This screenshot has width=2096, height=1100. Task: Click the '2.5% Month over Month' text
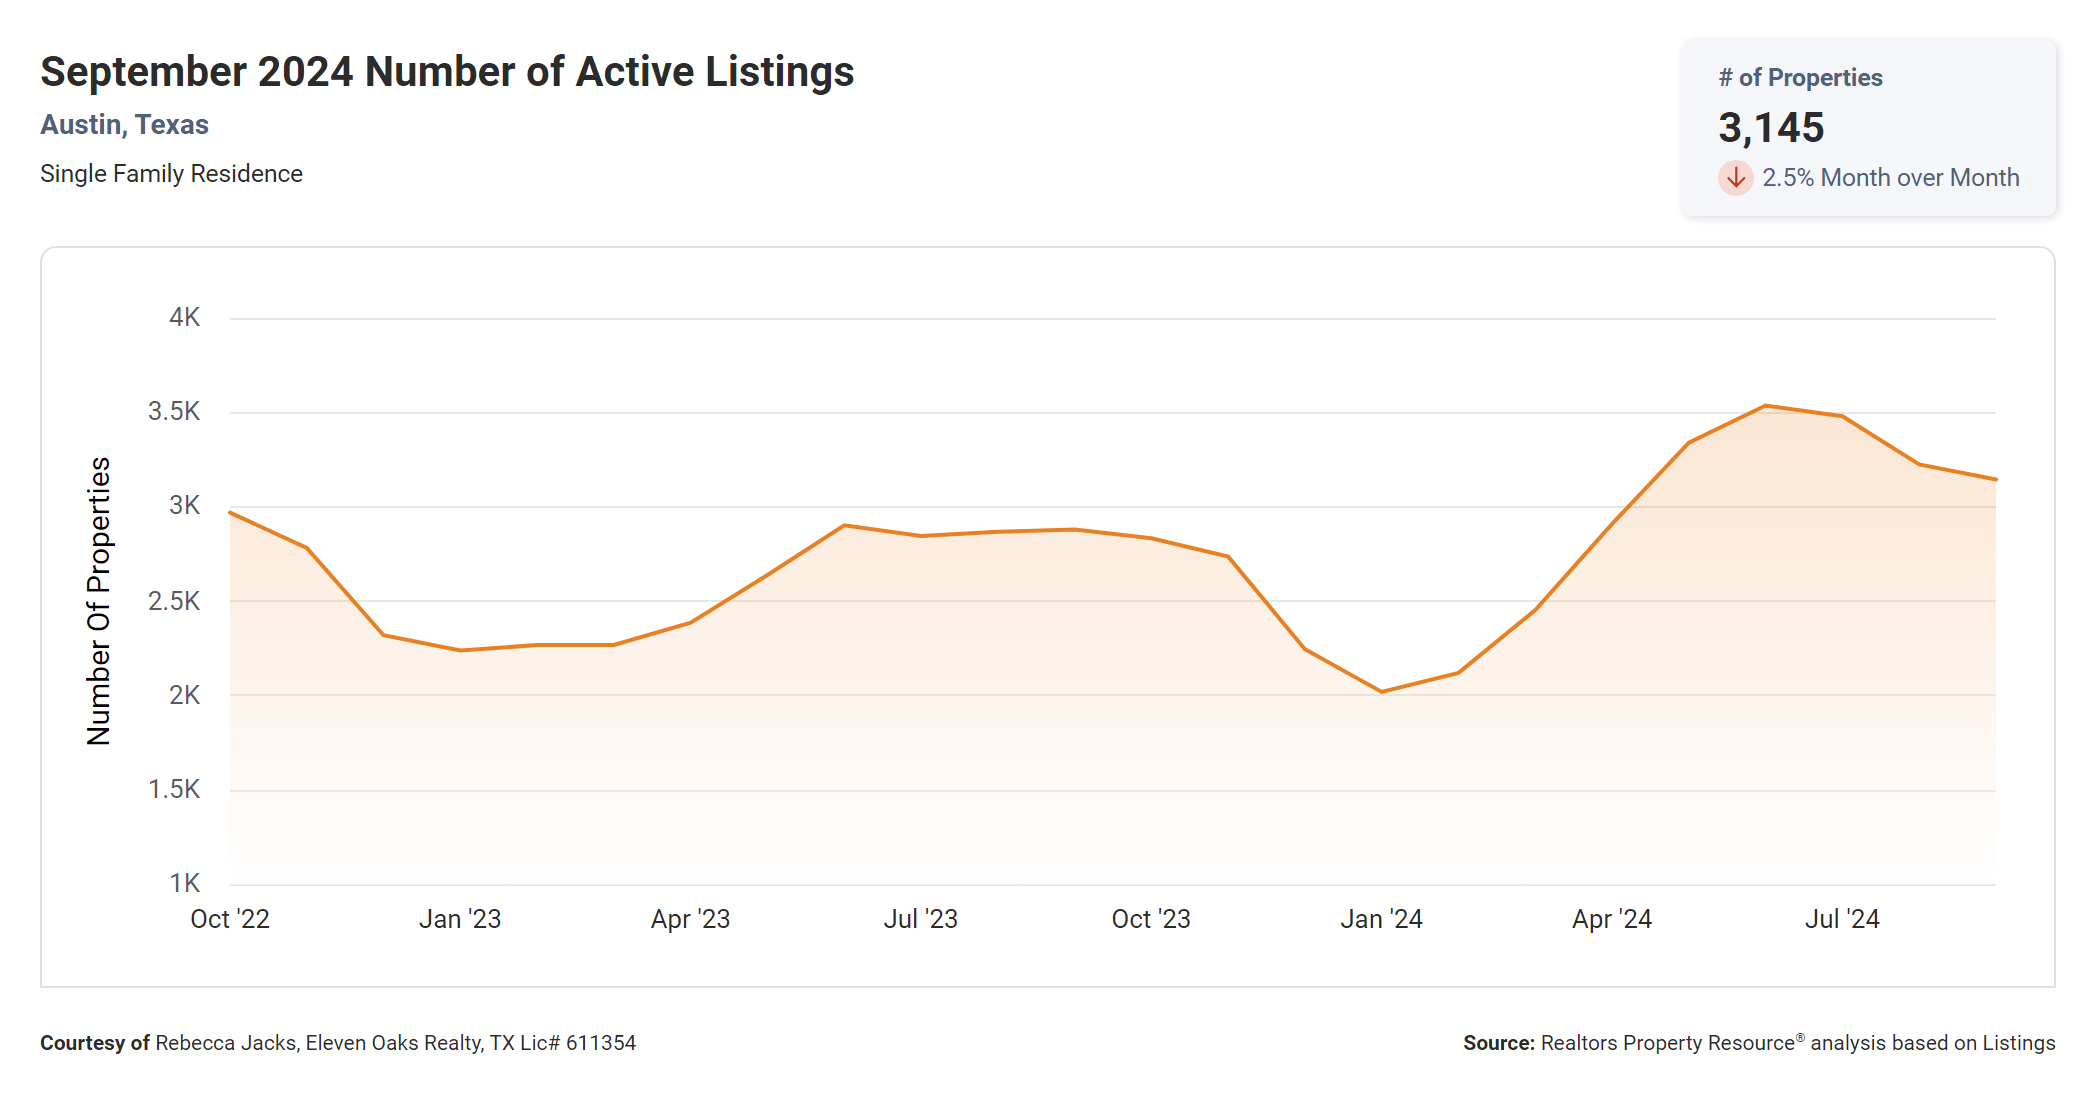[x=1890, y=178]
